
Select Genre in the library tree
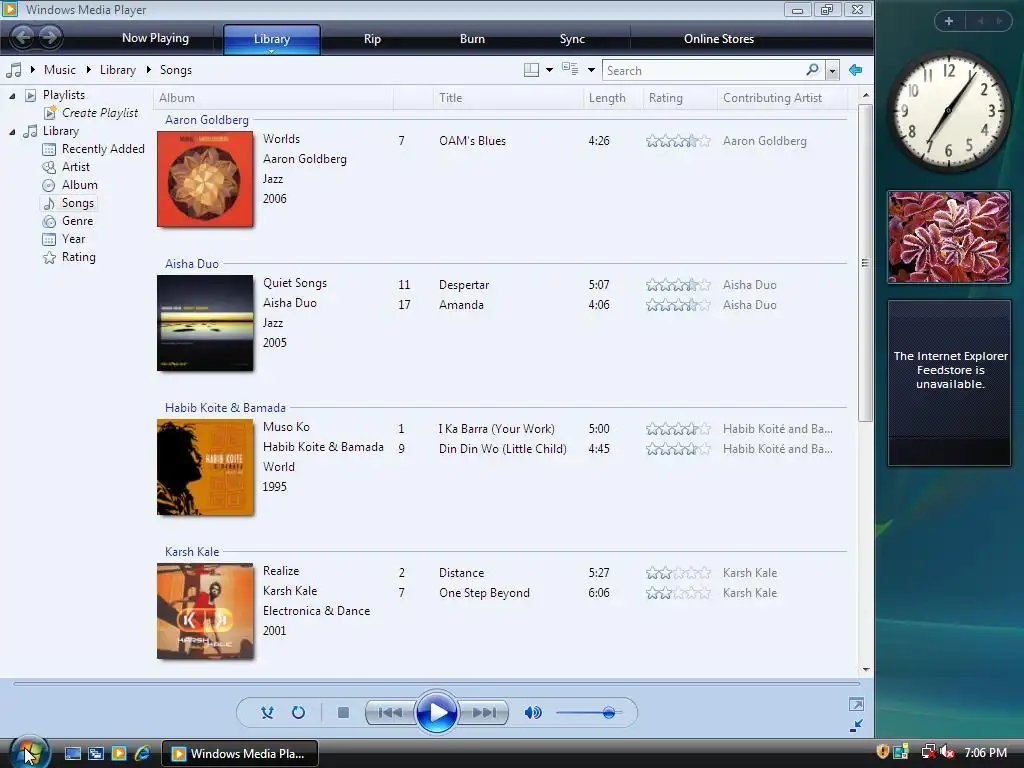click(x=77, y=221)
